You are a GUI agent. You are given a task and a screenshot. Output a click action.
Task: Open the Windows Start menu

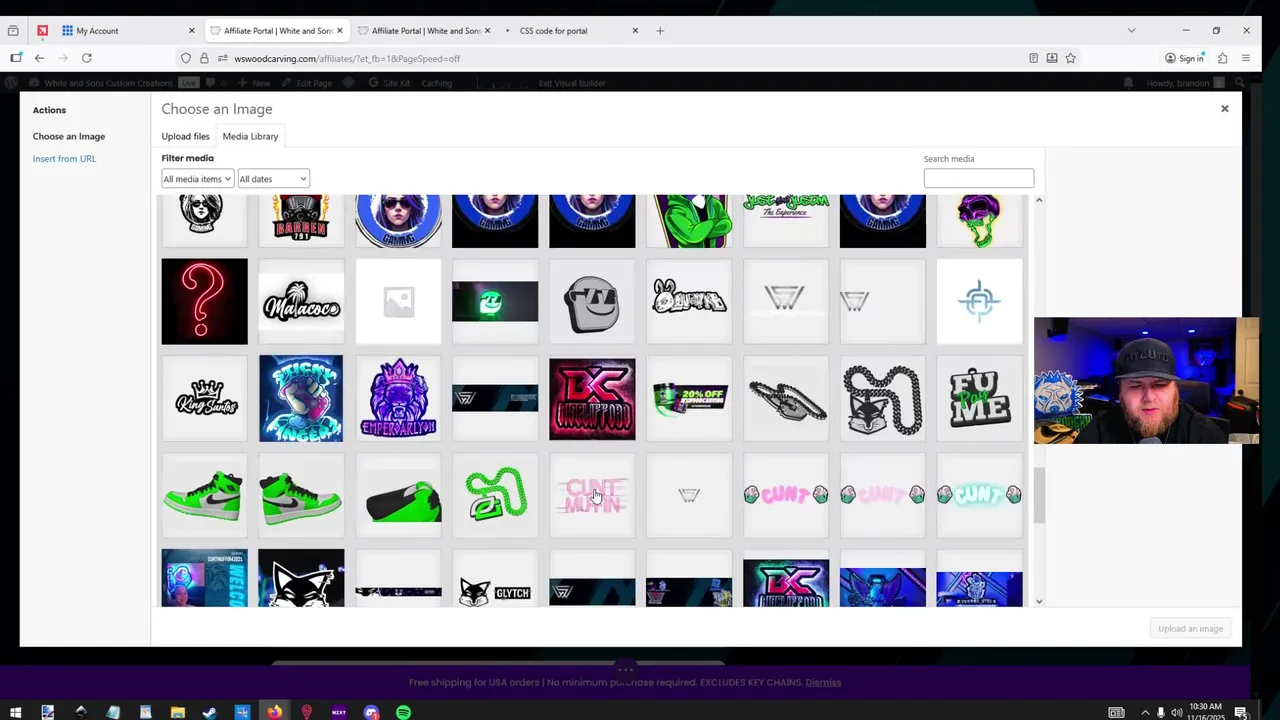coord(15,712)
